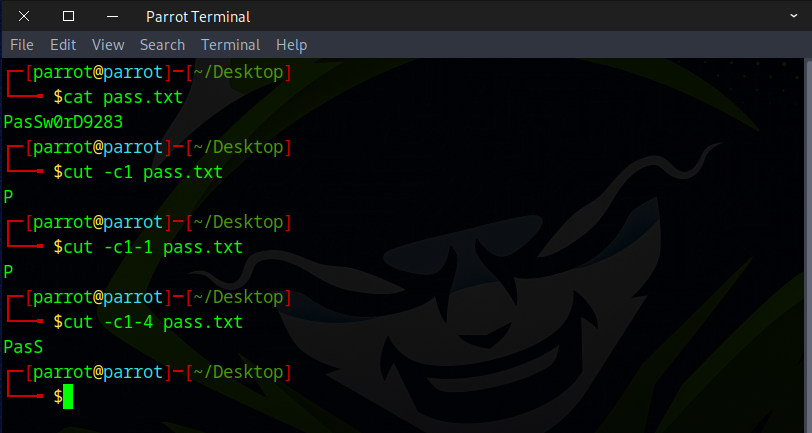Click the Parrot Terminal window title
Viewport: 812px width, 433px height.
pos(198,17)
